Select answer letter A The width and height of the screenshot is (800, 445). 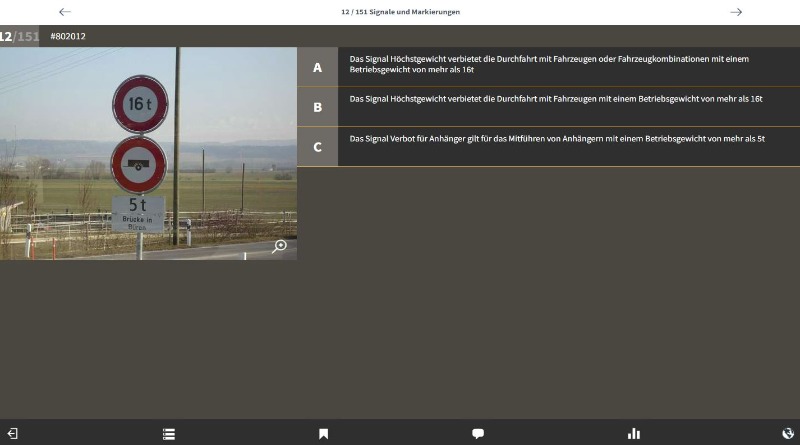pos(317,67)
